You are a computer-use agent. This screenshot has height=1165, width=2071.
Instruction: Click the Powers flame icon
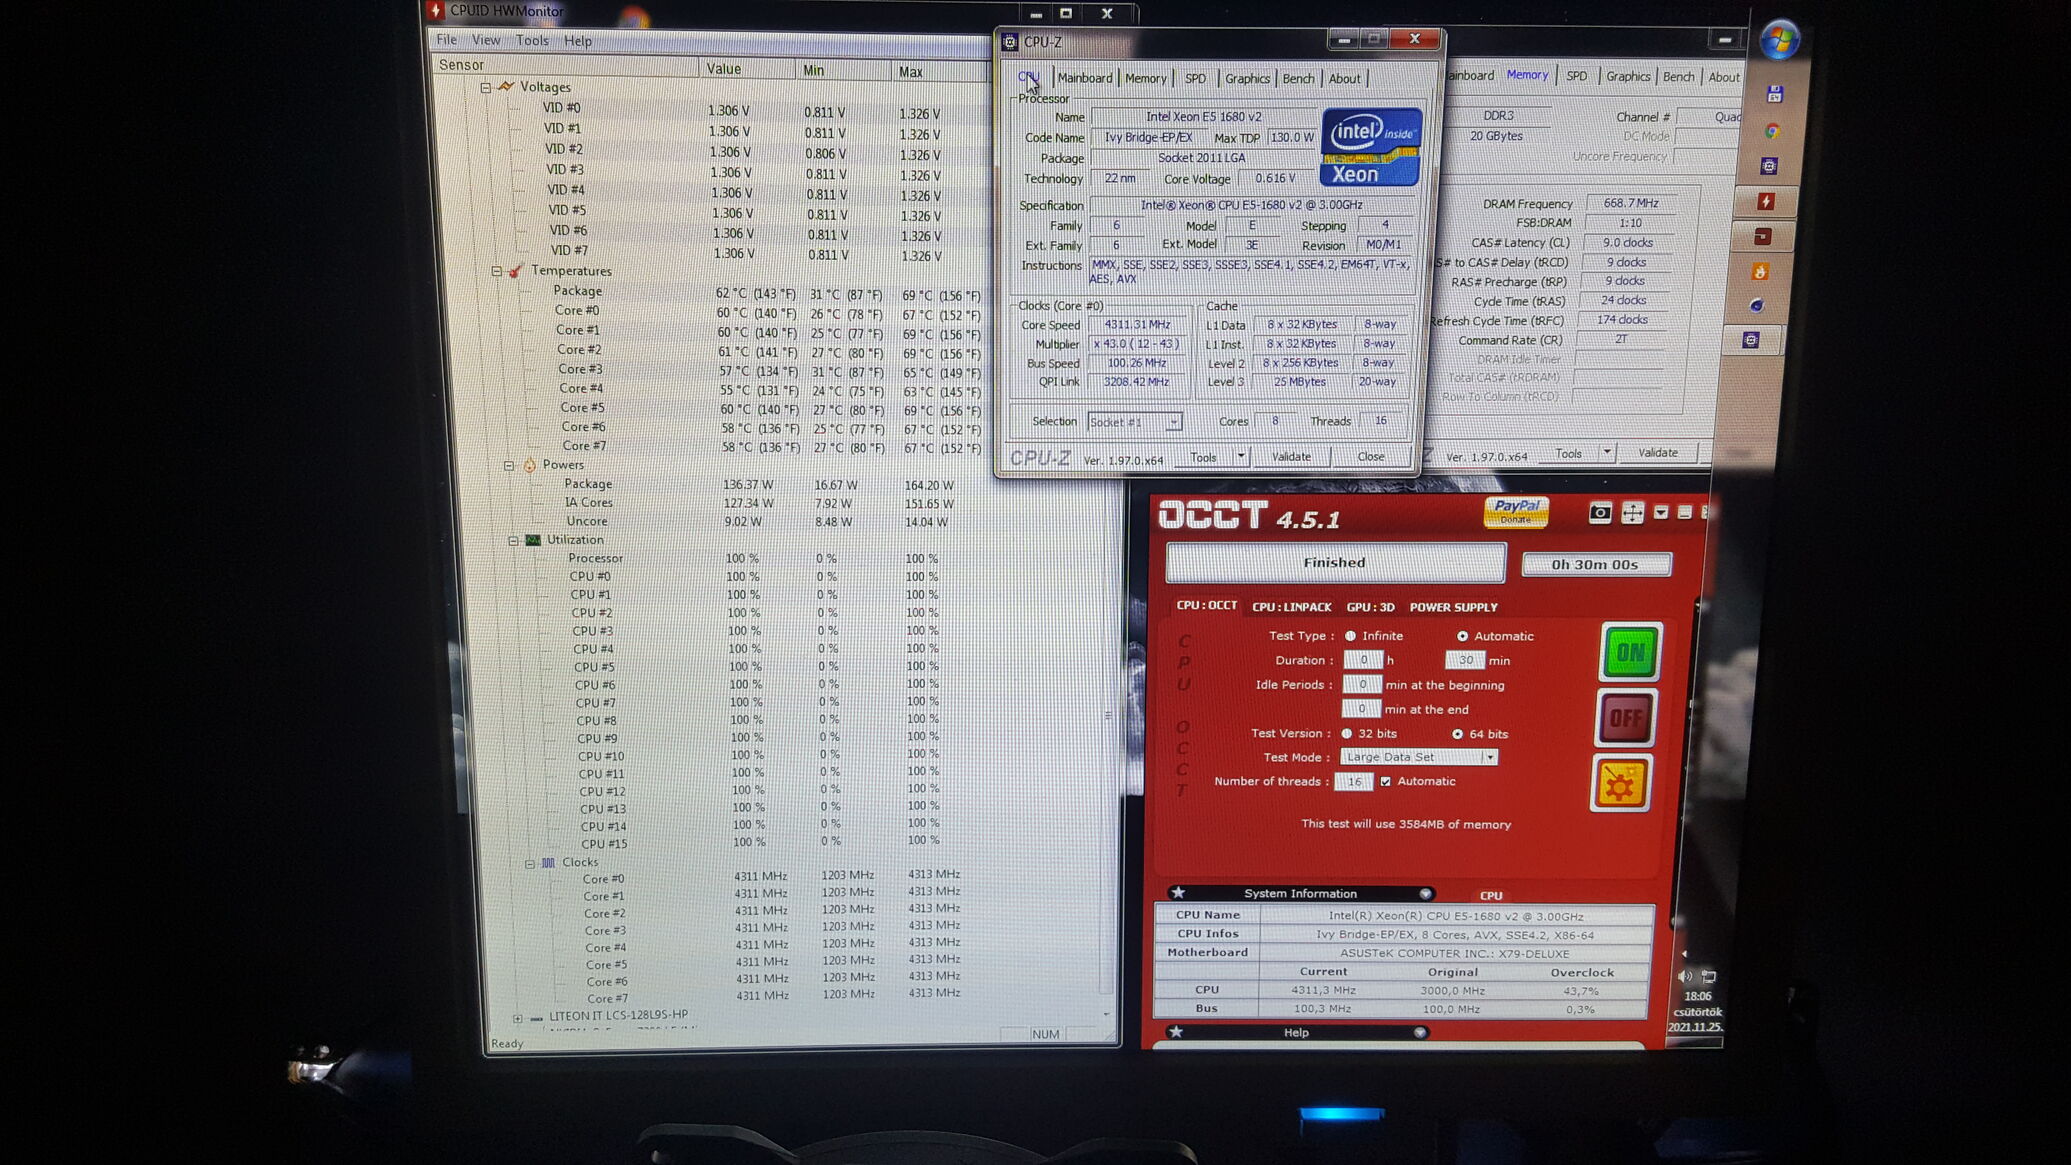(x=530, y=465)
